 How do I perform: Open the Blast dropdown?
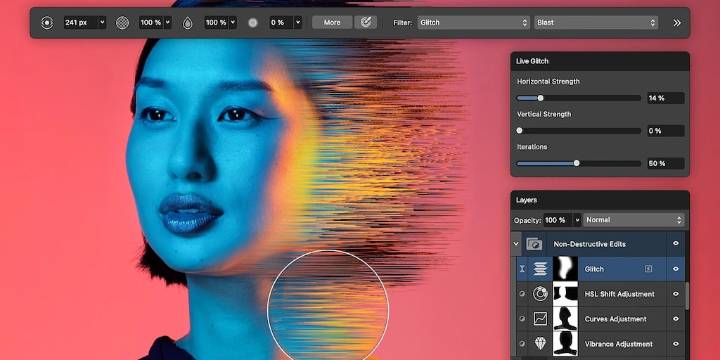tap(596, 22)
